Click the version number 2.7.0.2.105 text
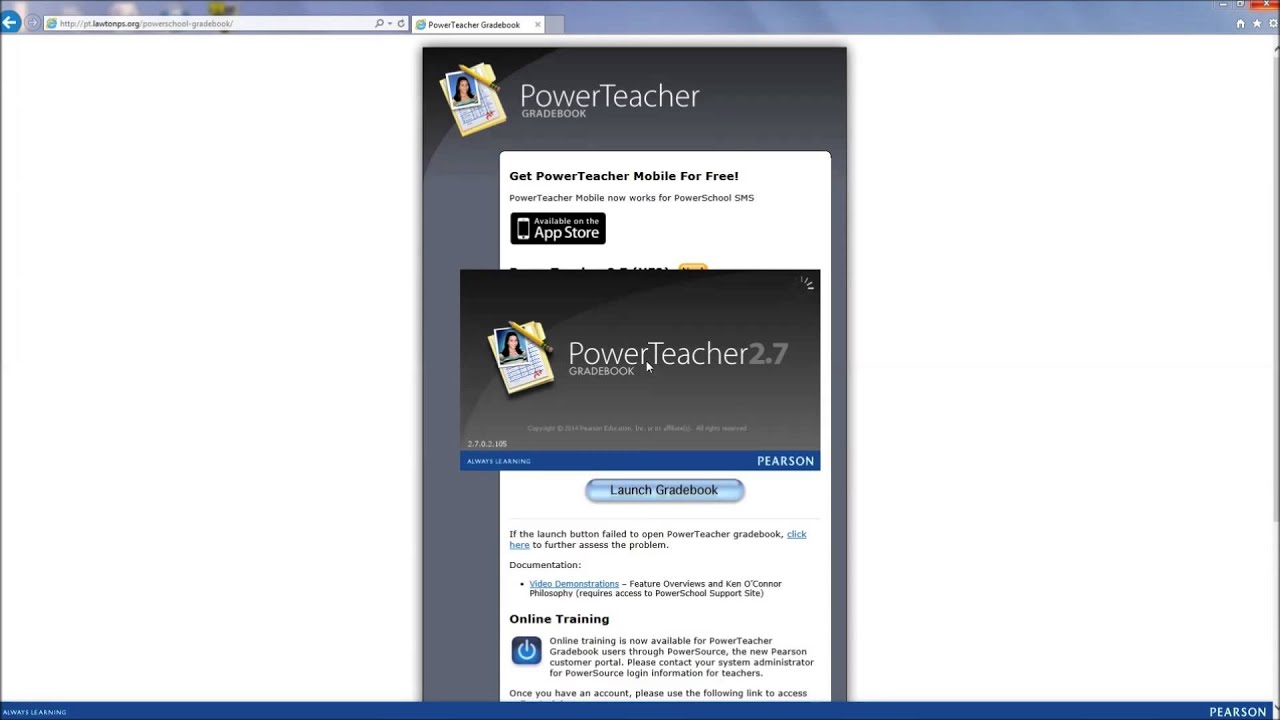 point(487,444)
